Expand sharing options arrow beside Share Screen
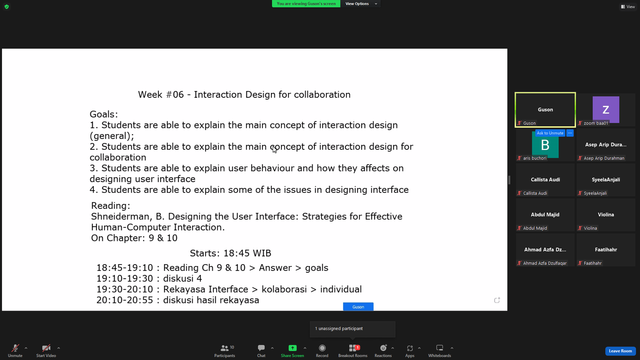640x360 pixels. pos(304,348)
